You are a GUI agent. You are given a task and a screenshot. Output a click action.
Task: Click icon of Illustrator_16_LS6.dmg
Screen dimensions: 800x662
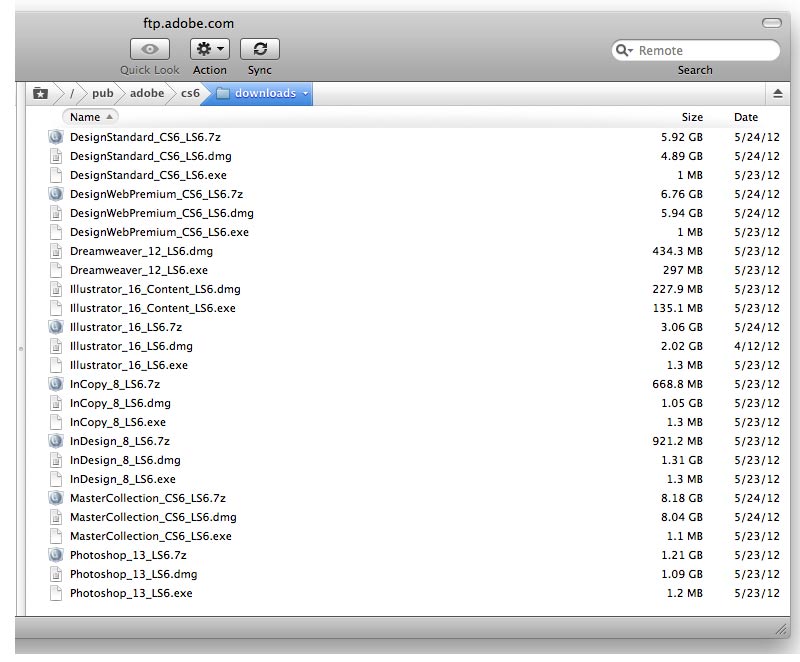[x=56, y=346]
